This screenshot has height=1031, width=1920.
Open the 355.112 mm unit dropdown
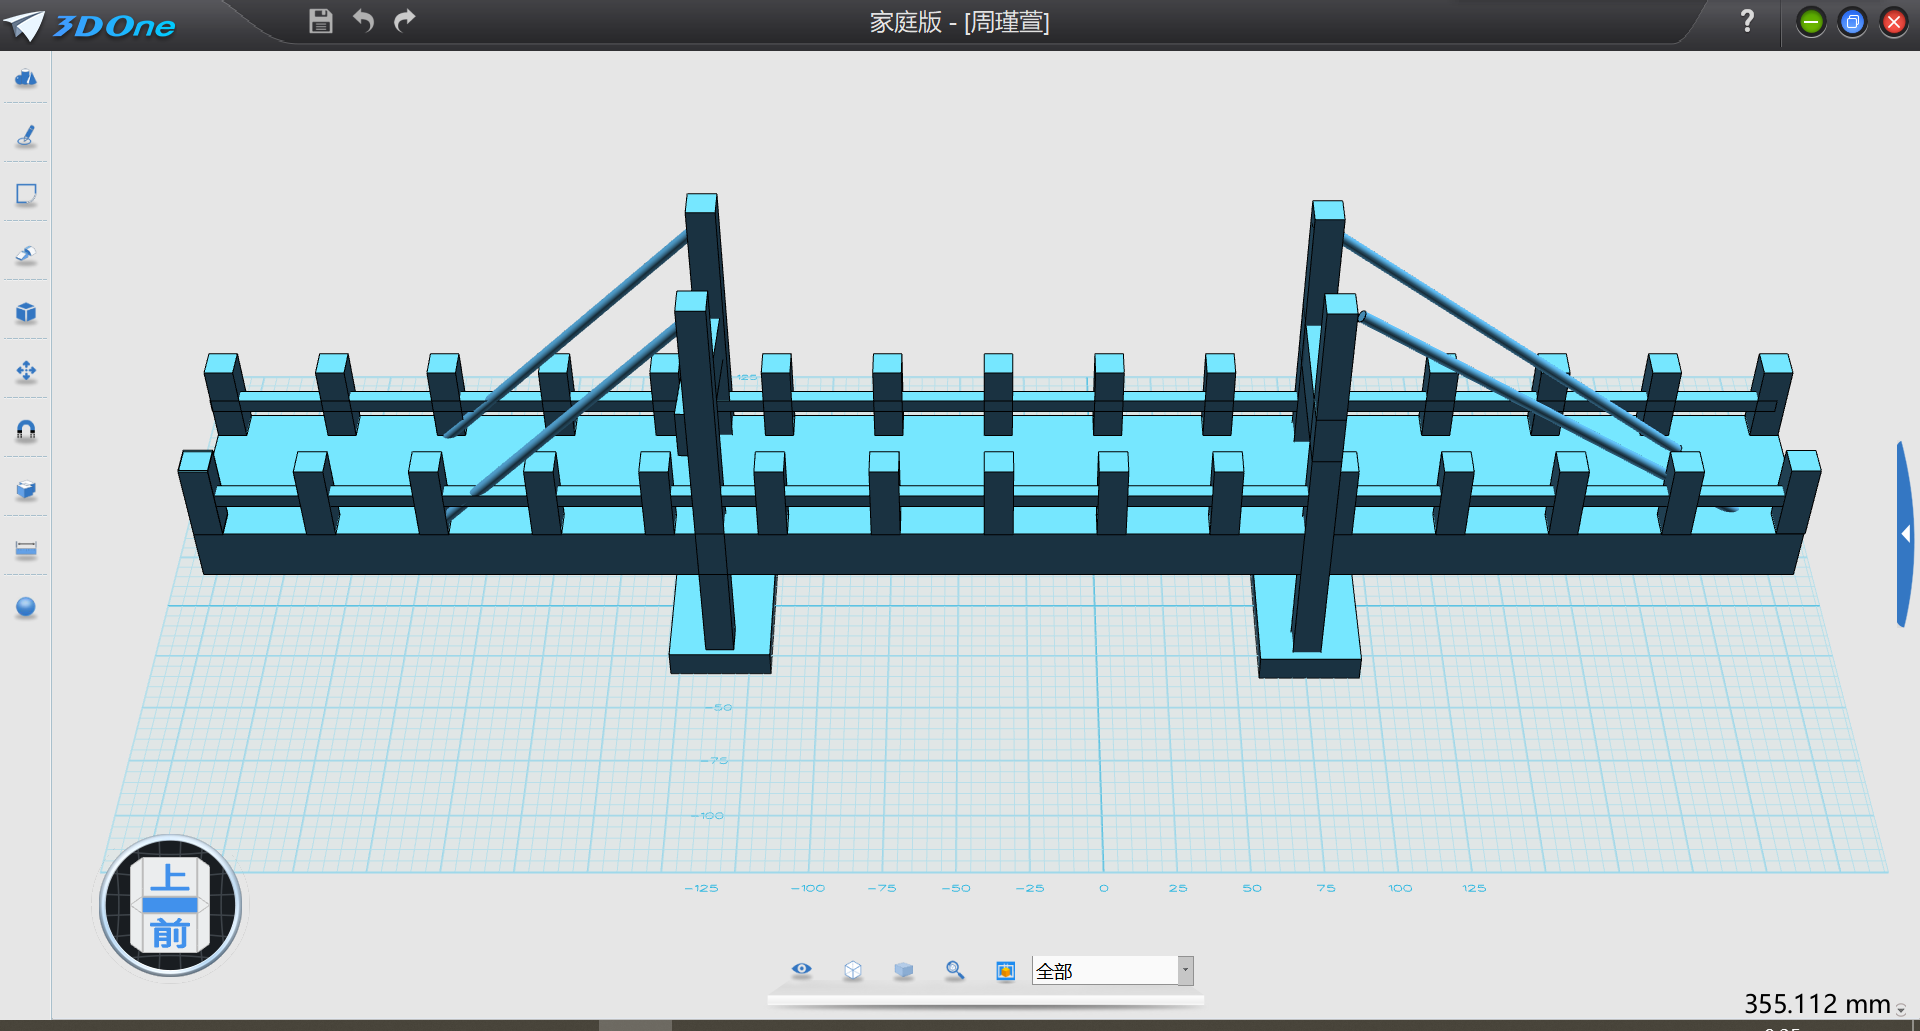(1900, 1009)
